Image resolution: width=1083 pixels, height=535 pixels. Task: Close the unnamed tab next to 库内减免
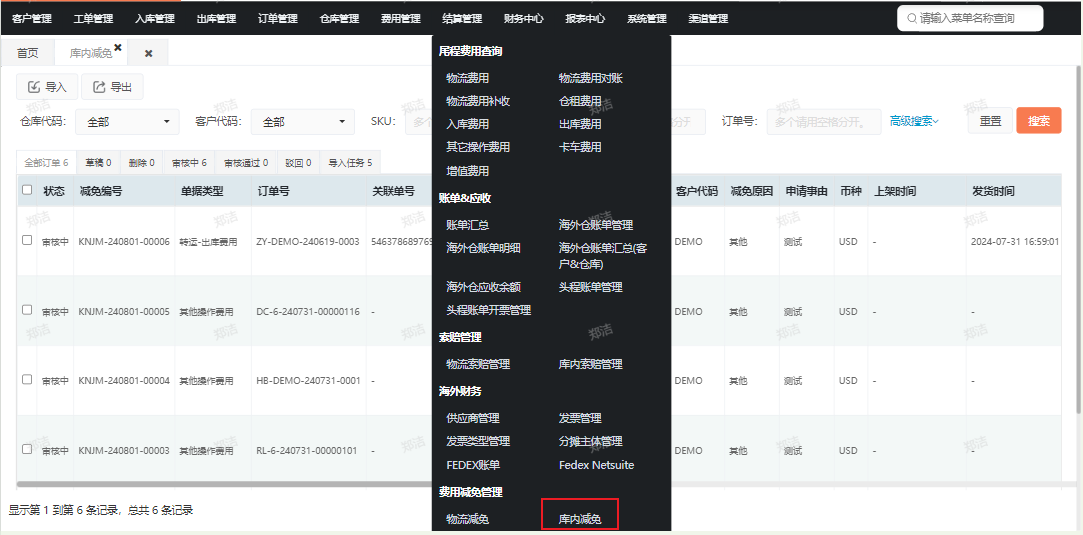click(148, 53)
